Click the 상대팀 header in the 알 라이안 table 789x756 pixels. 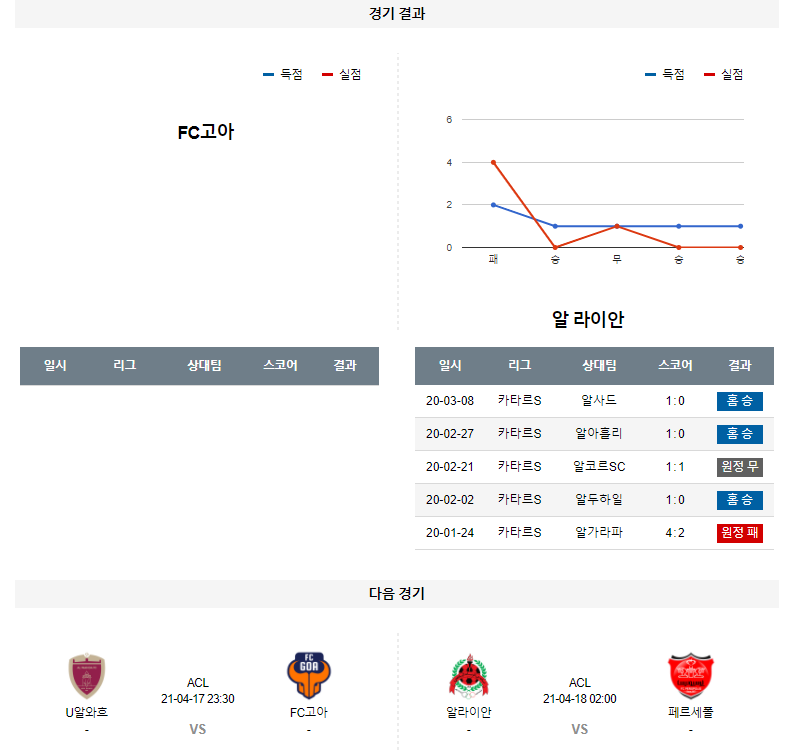click(x=599, y=366)
